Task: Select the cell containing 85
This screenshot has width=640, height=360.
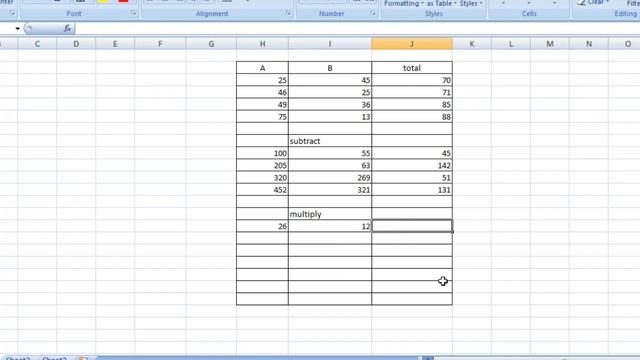Action: tap(412, 104)
